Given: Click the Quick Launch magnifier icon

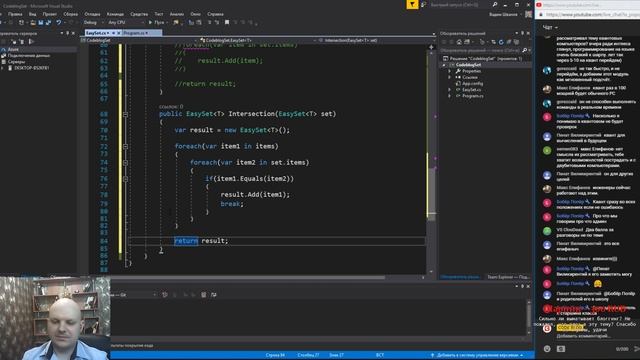Looking at the screenshot, I should [495, 4].
